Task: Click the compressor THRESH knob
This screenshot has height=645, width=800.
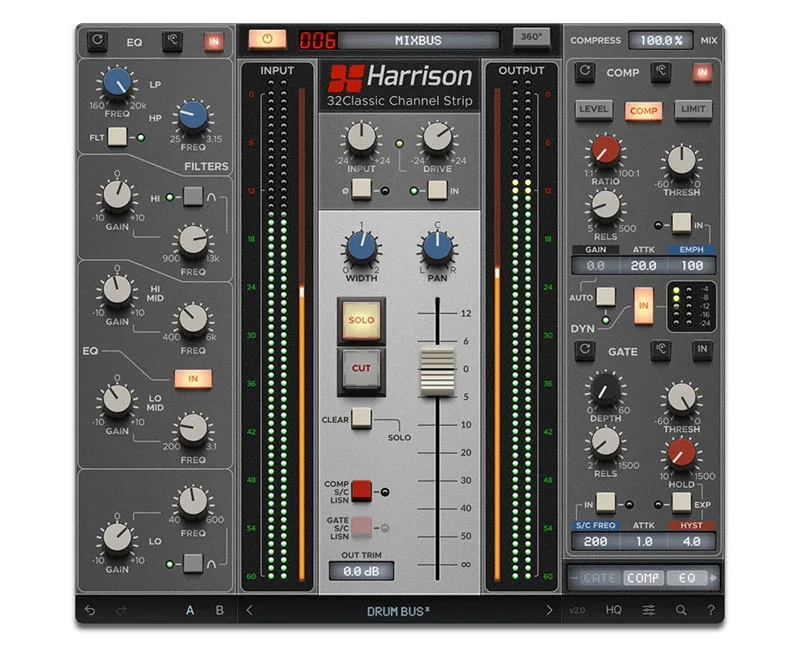Action: [681, 161]
